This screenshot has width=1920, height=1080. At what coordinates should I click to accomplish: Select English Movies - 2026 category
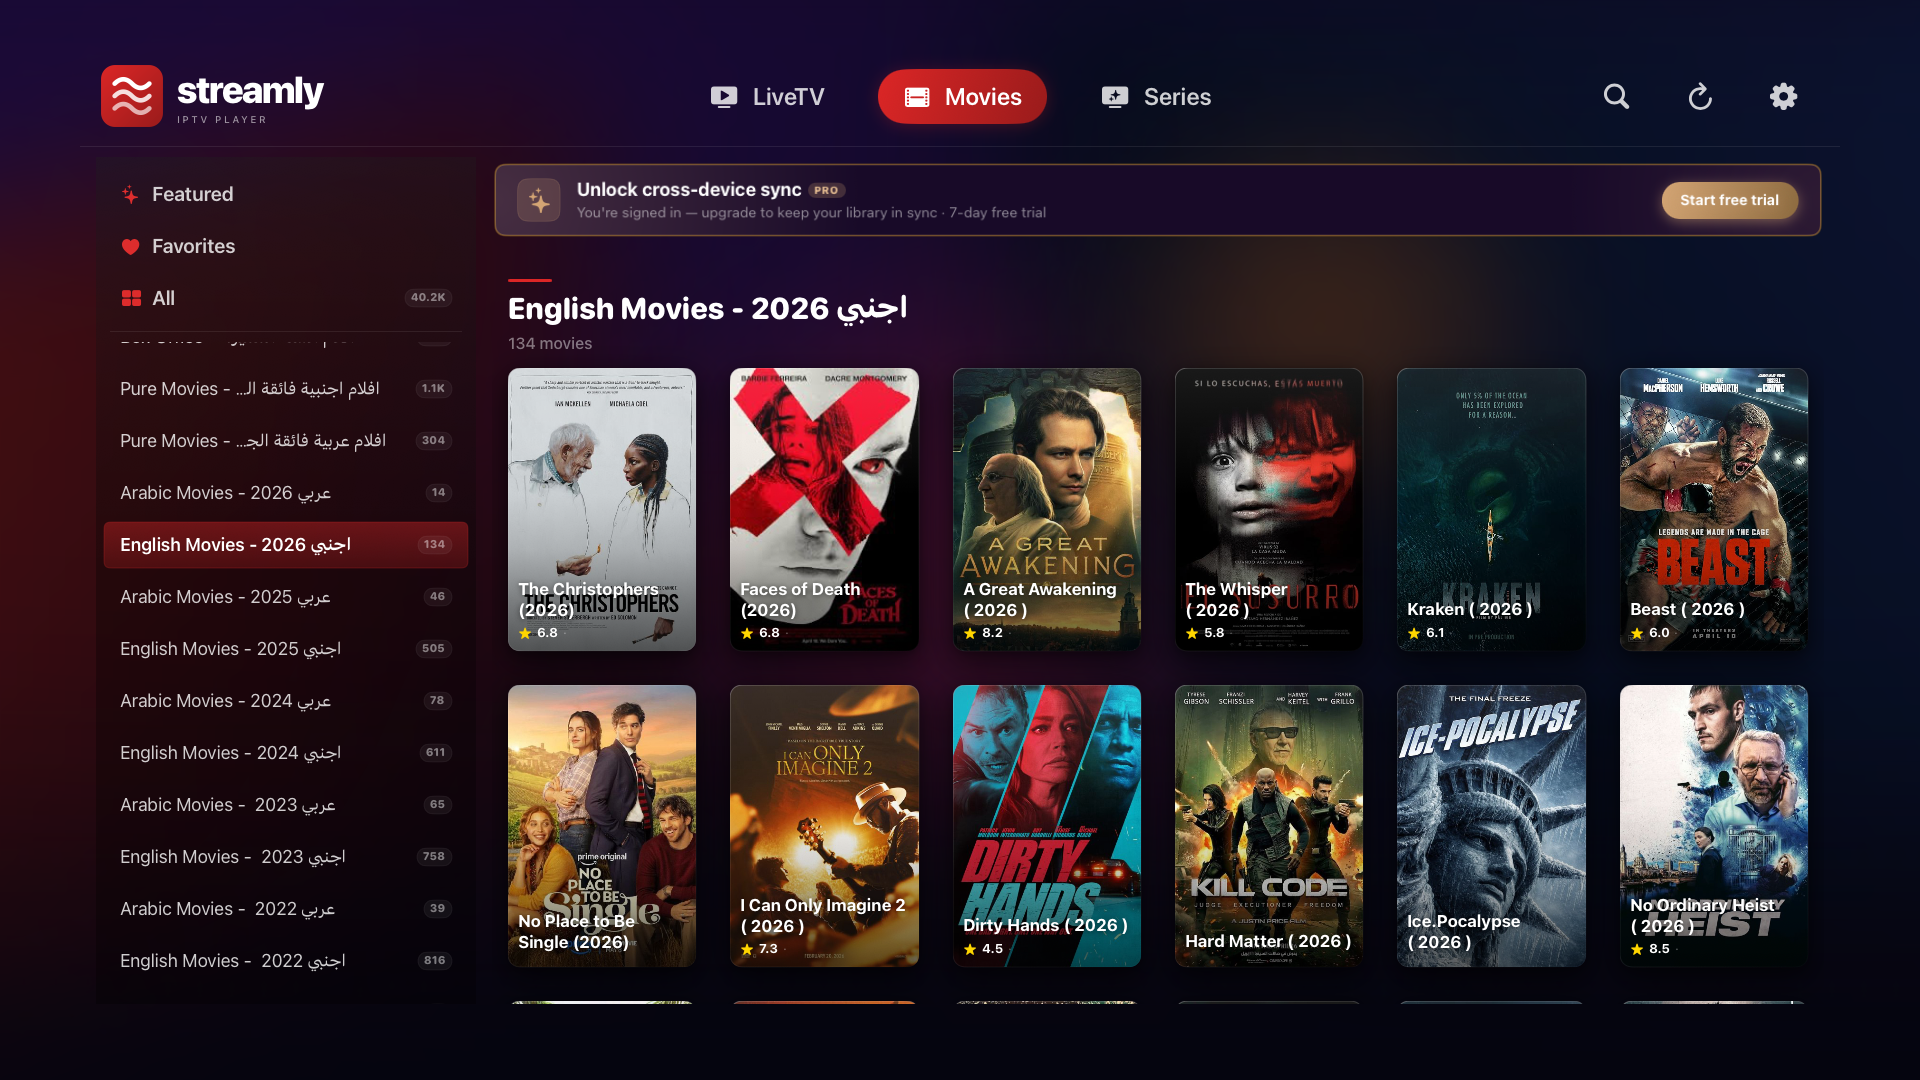pyautogui.click(x=286, y=545)
